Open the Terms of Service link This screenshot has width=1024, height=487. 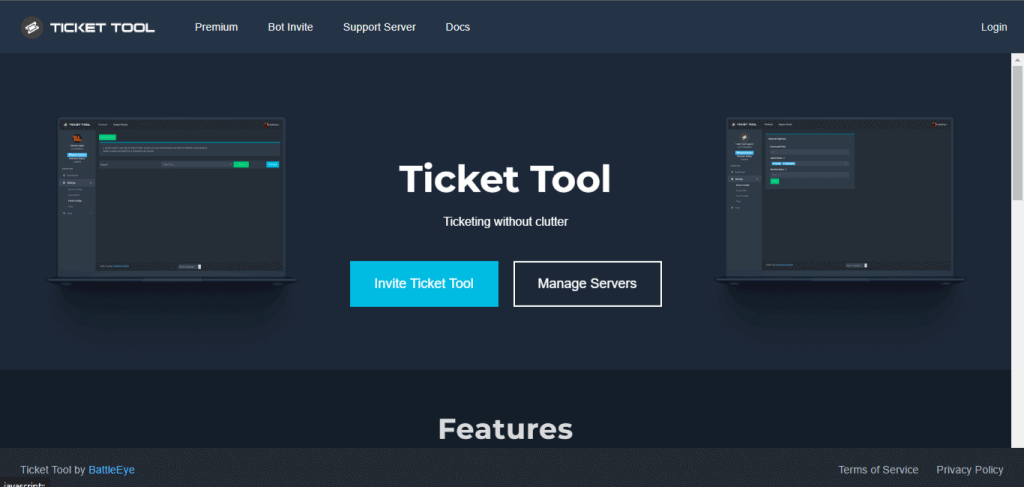coord(878,470)
